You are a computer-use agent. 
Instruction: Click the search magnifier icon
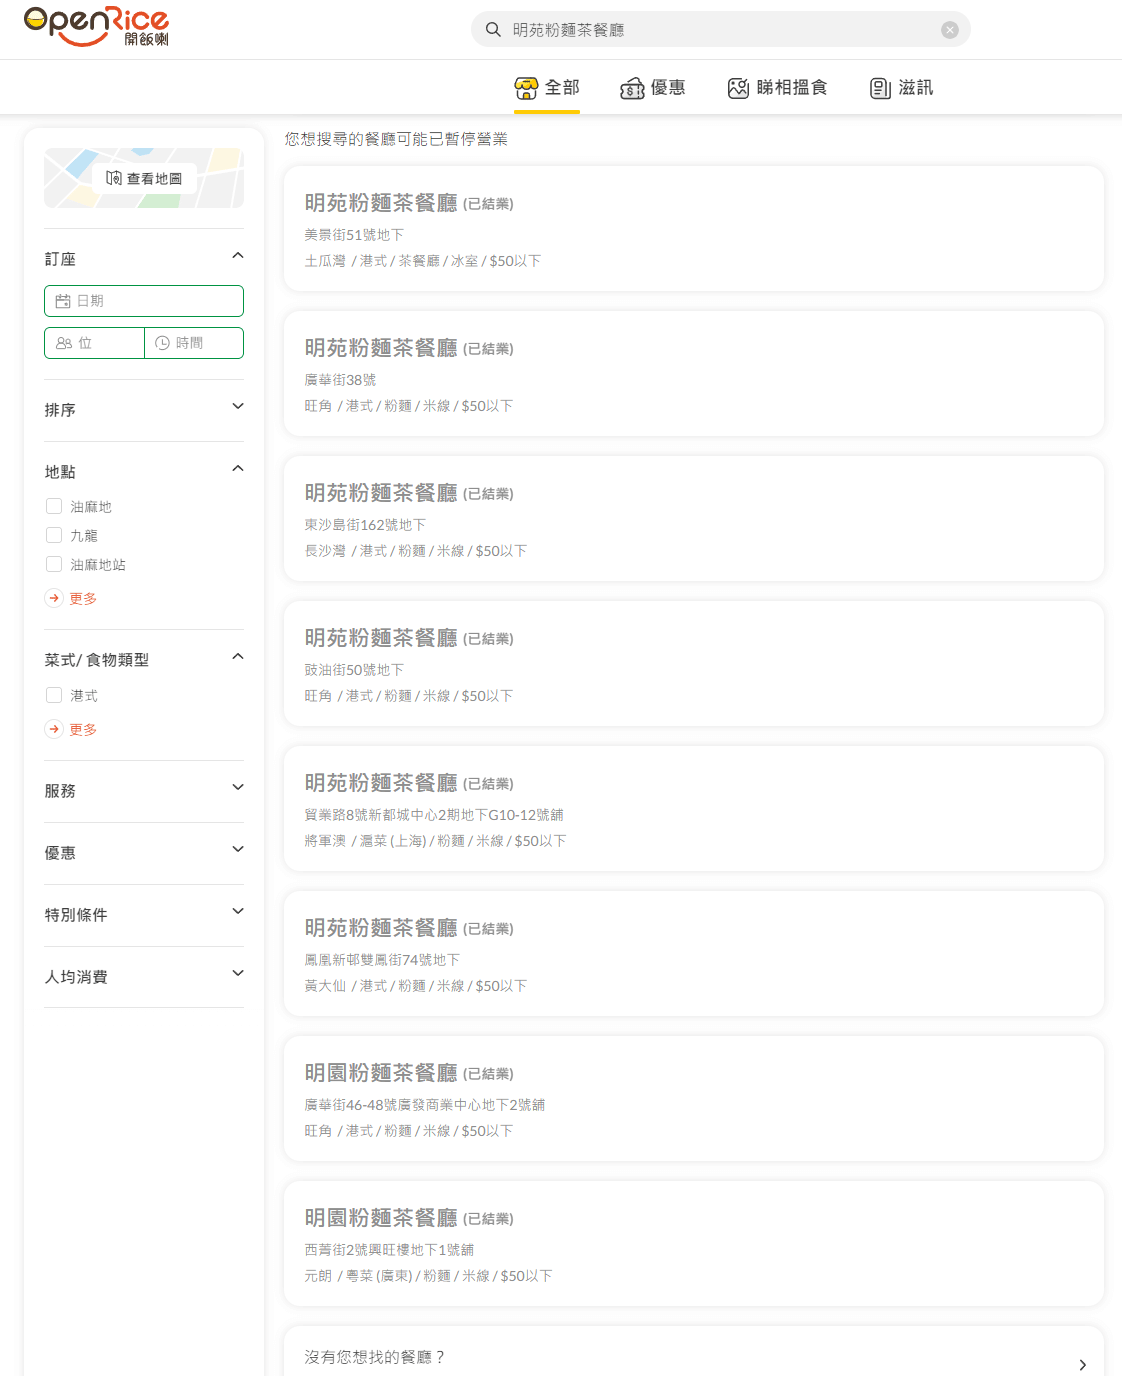coord(493,30)
